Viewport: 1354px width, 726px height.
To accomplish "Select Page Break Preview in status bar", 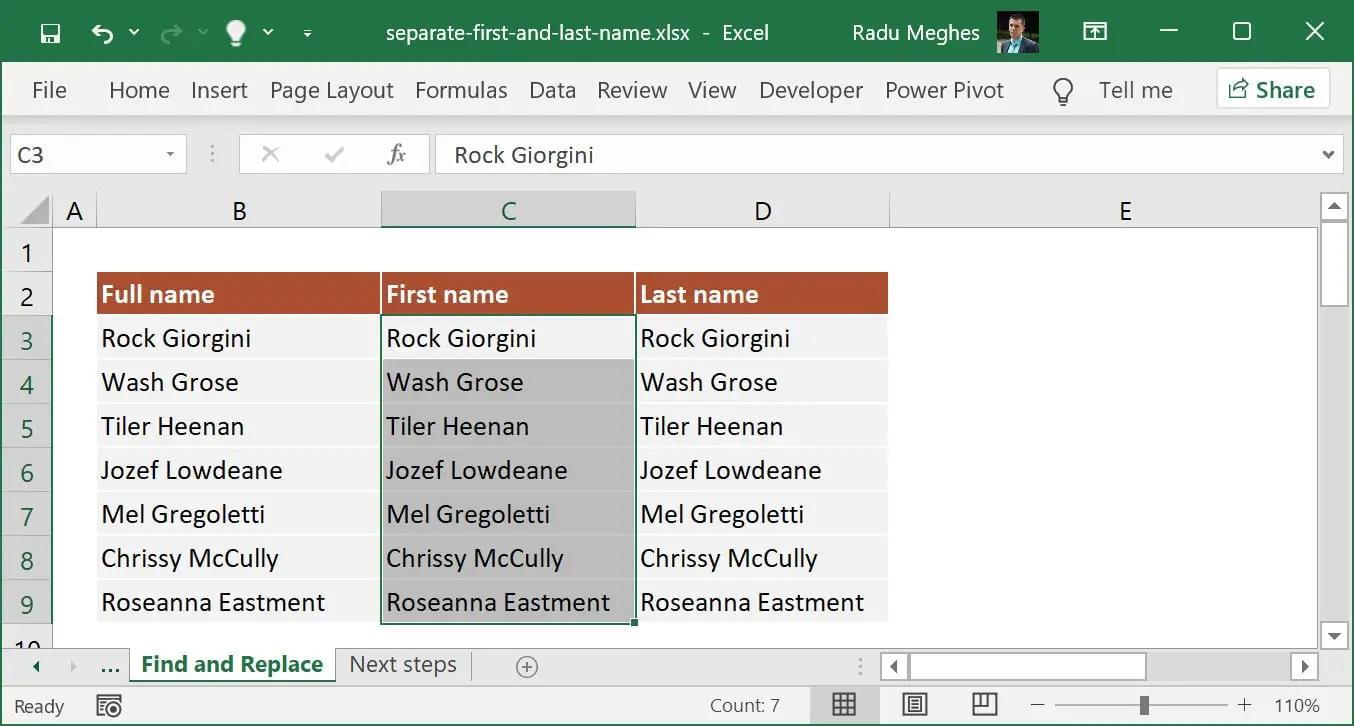I will click(984, 705).
